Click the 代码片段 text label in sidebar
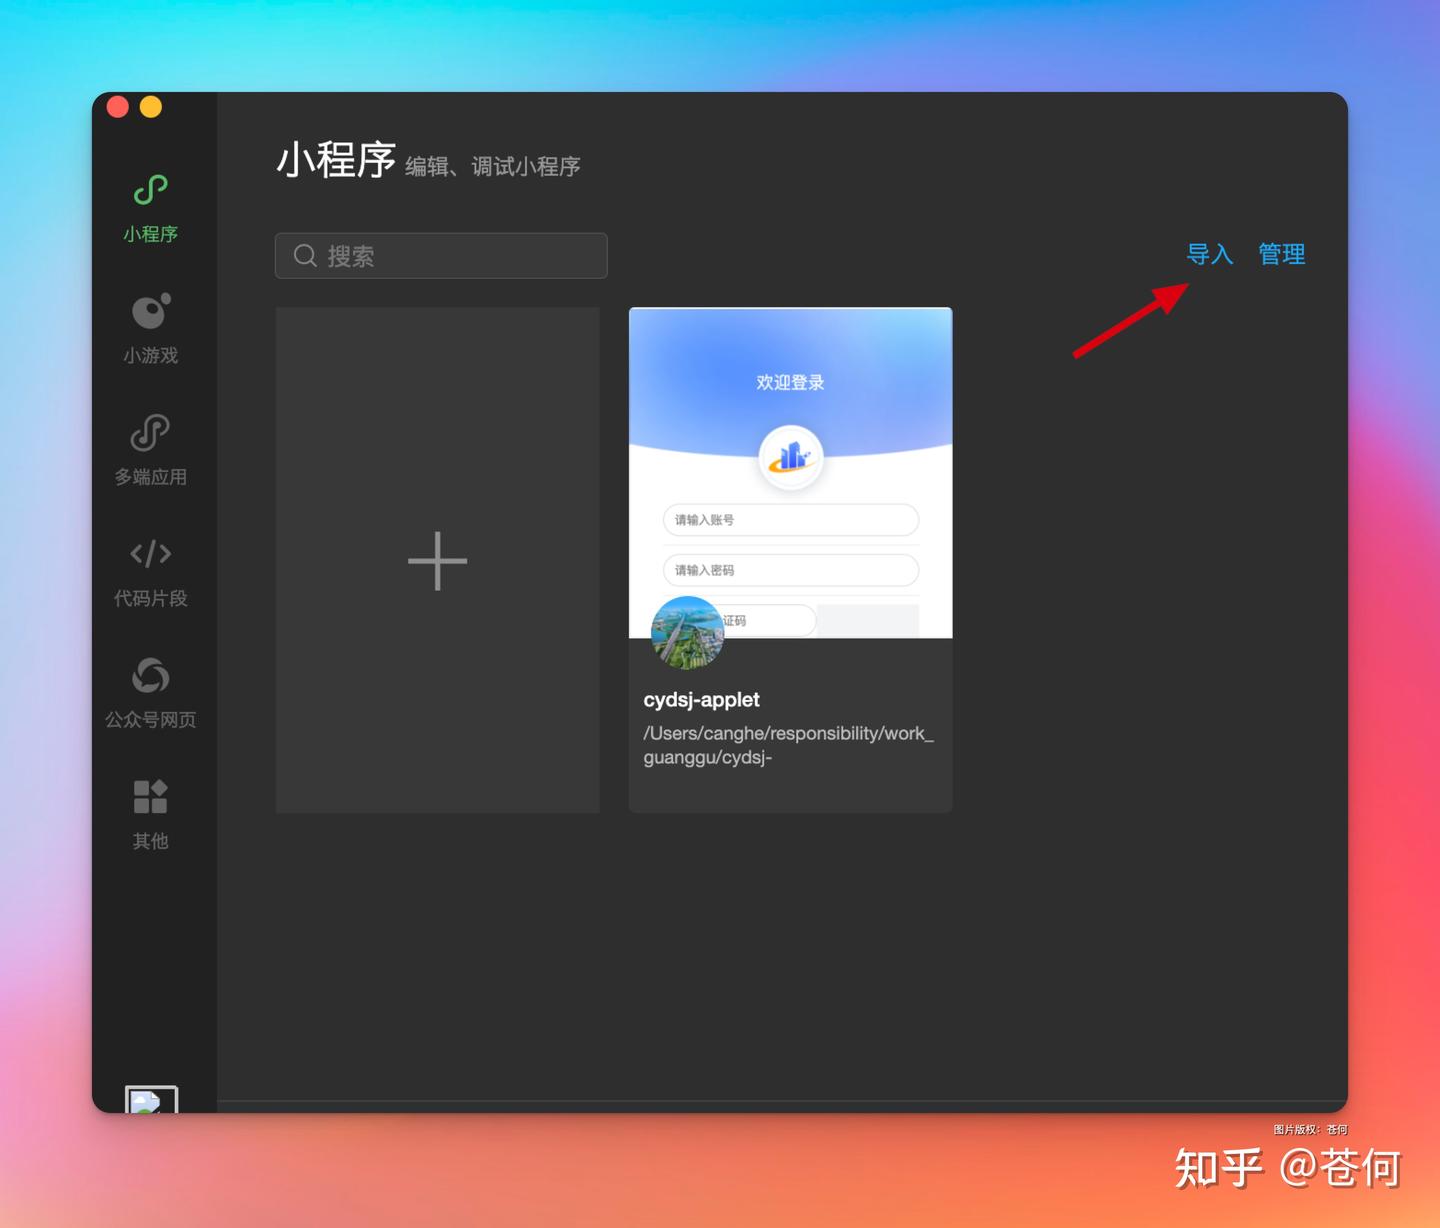 pyautogui.click(x=150, y=598)
